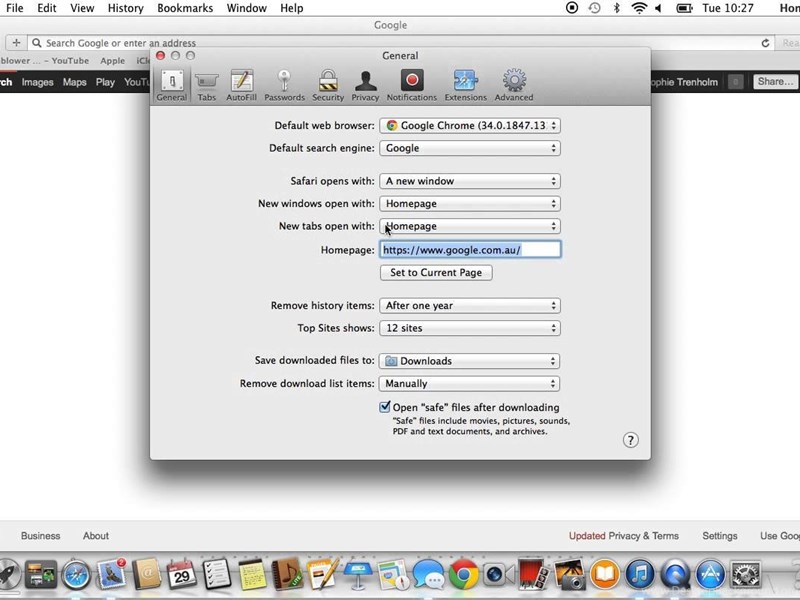Open the Passwords preferences pane
Screen dimensions: 800x600
coord(284,85)
